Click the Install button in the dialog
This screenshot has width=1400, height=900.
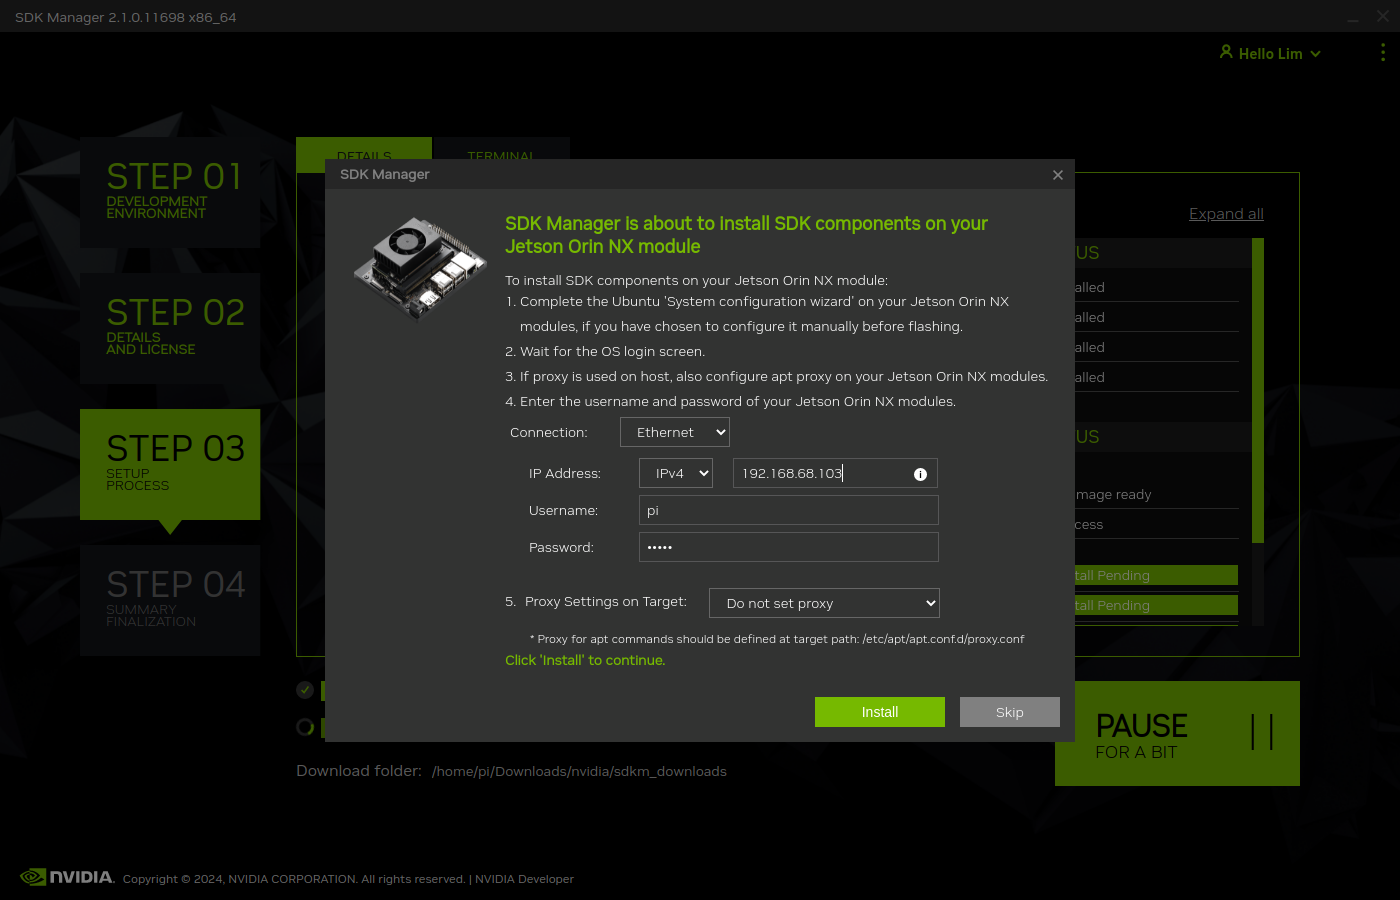click(879, 712)
